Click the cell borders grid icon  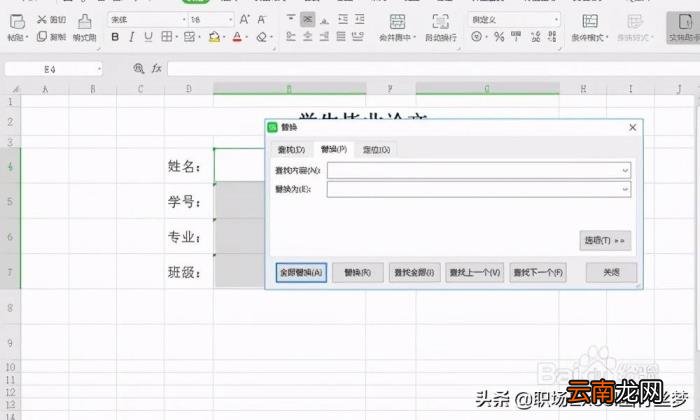167,37
